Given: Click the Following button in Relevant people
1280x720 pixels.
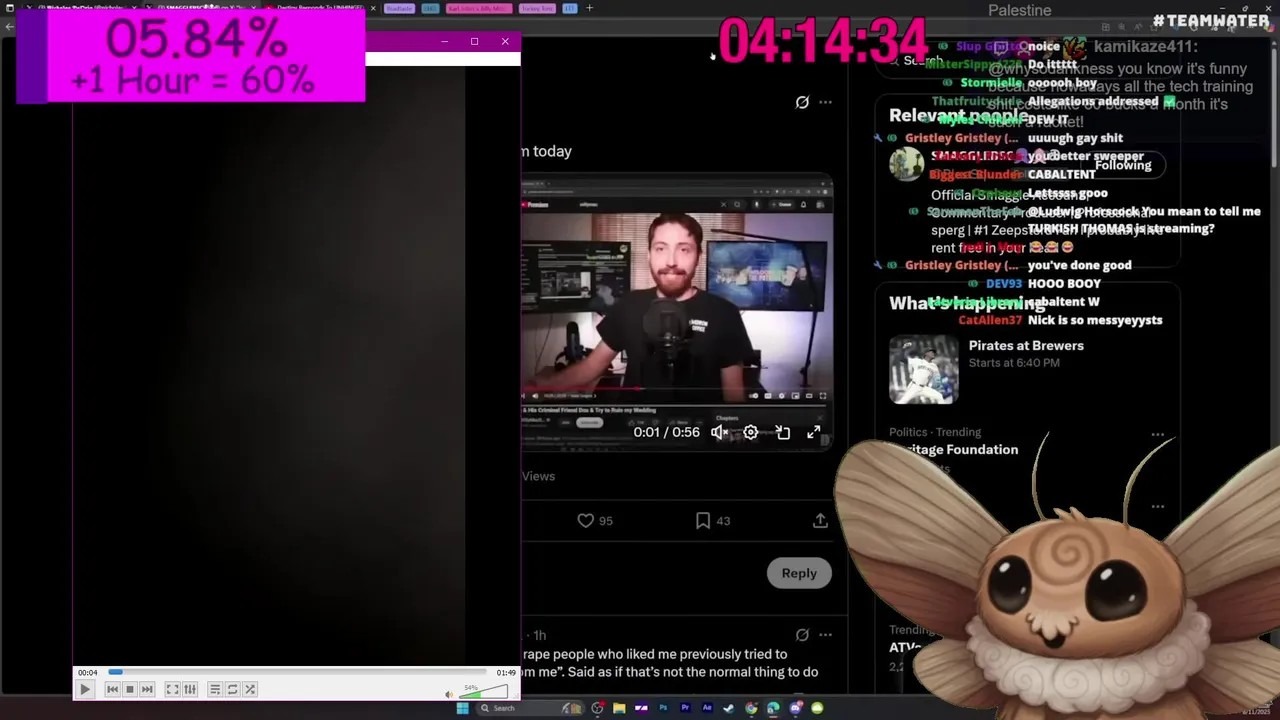Looking at the screenshot, I should [x=1123, y=165].
